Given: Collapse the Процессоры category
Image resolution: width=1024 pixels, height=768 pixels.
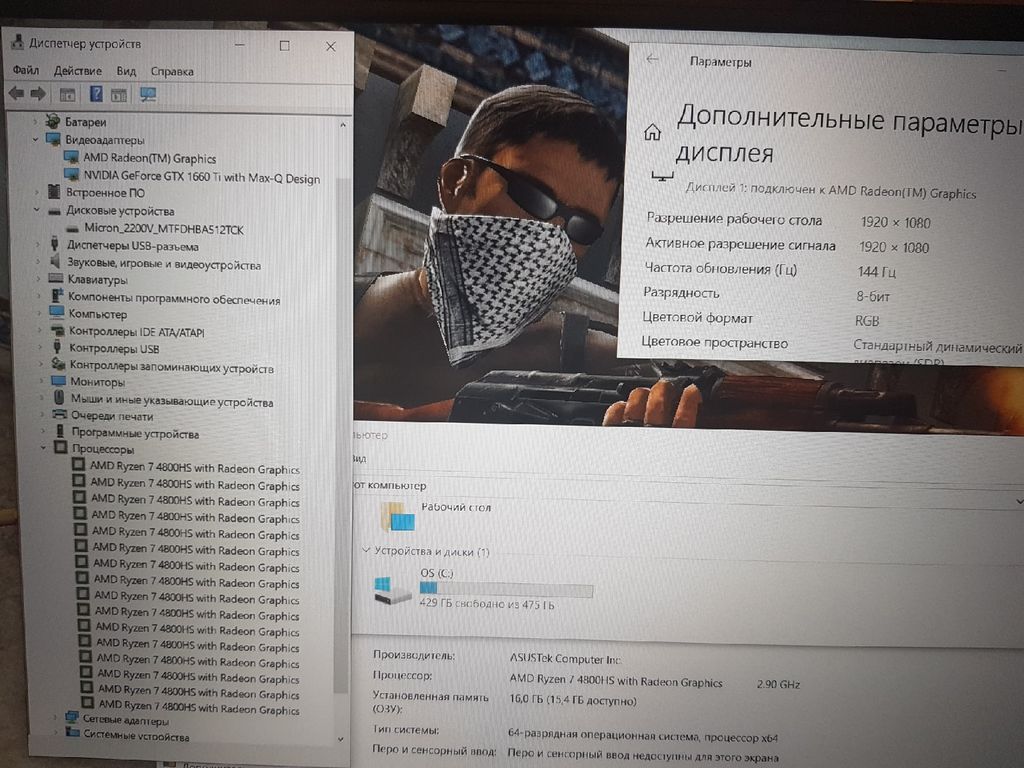Looking at the screenshot, I should 43,448.
